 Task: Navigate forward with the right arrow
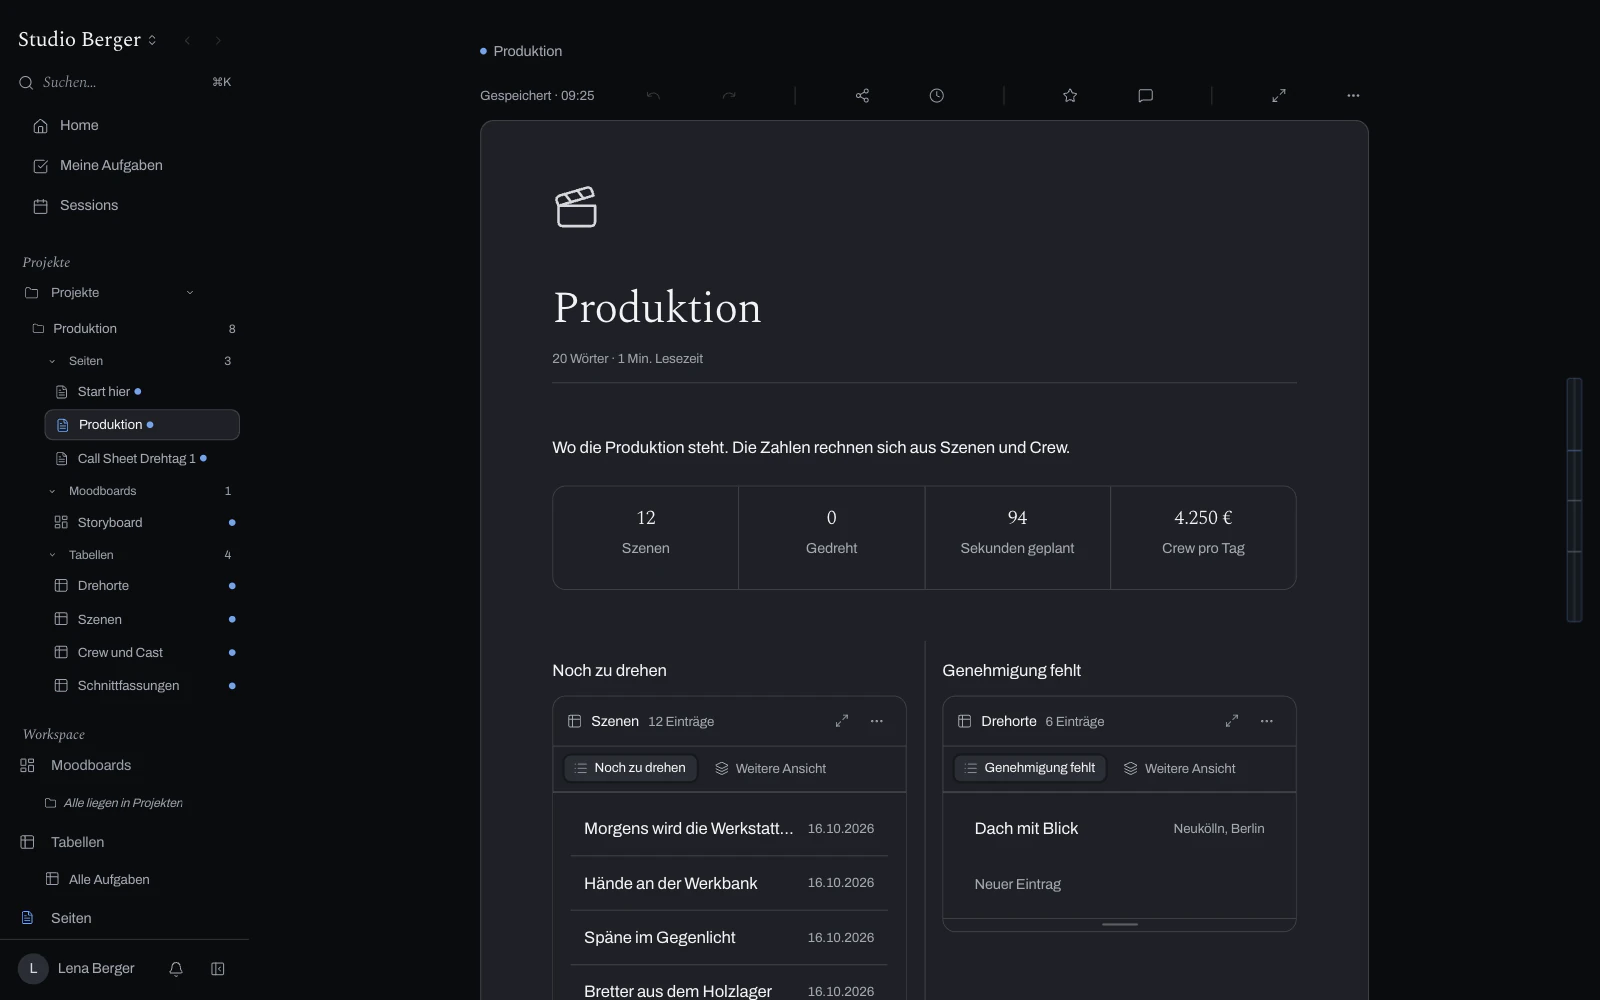pos(218,41)
